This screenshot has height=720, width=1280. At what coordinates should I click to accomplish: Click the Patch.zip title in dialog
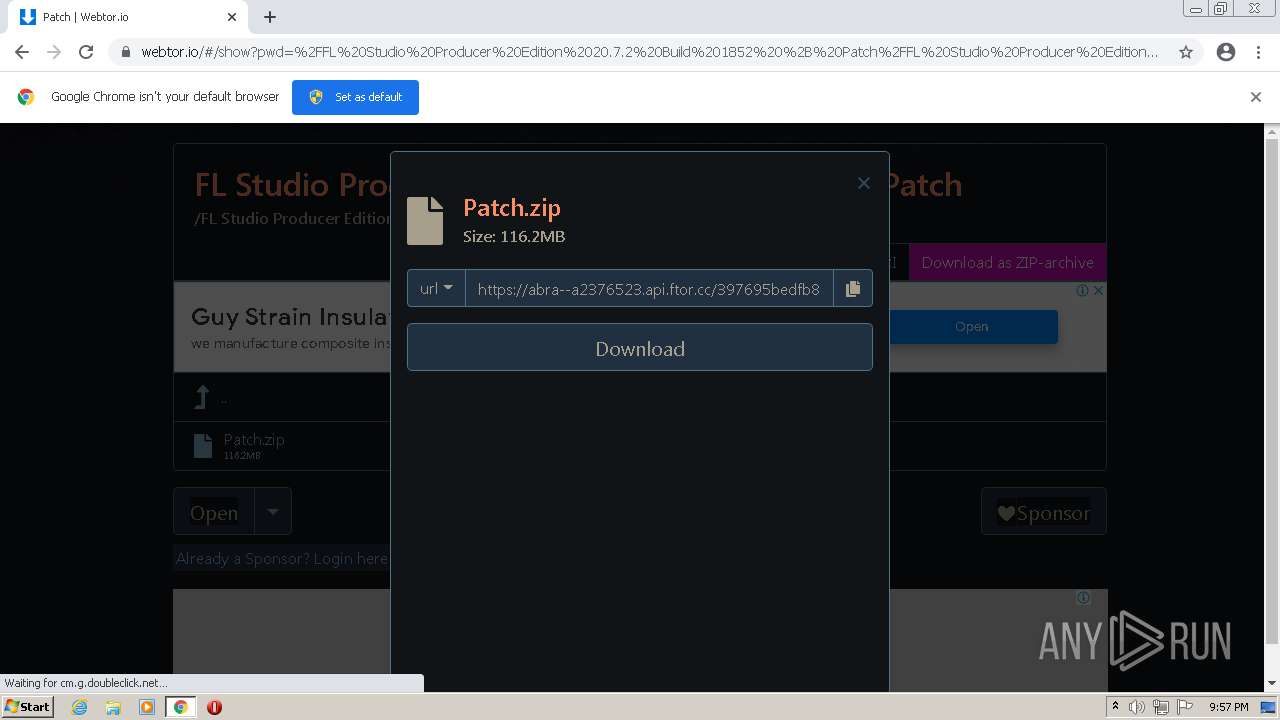[511, 207]
